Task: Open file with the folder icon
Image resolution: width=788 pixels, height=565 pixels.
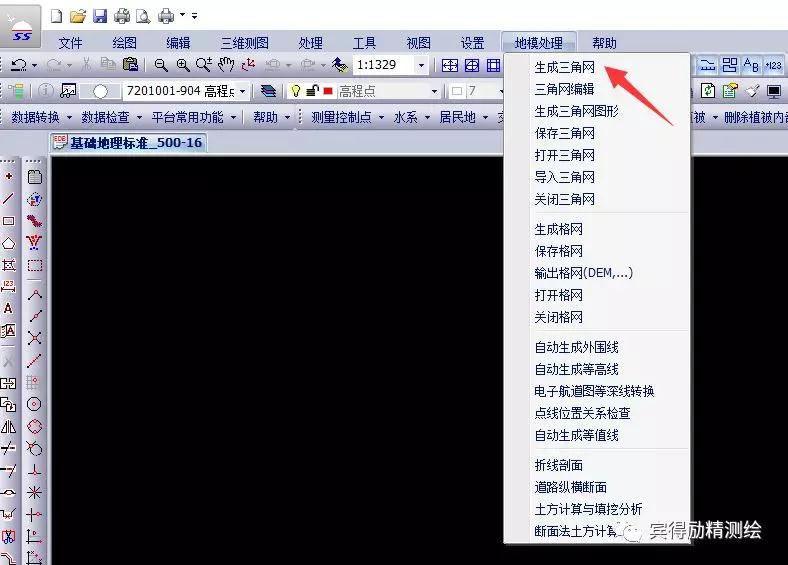Action: tap(78, 16)
